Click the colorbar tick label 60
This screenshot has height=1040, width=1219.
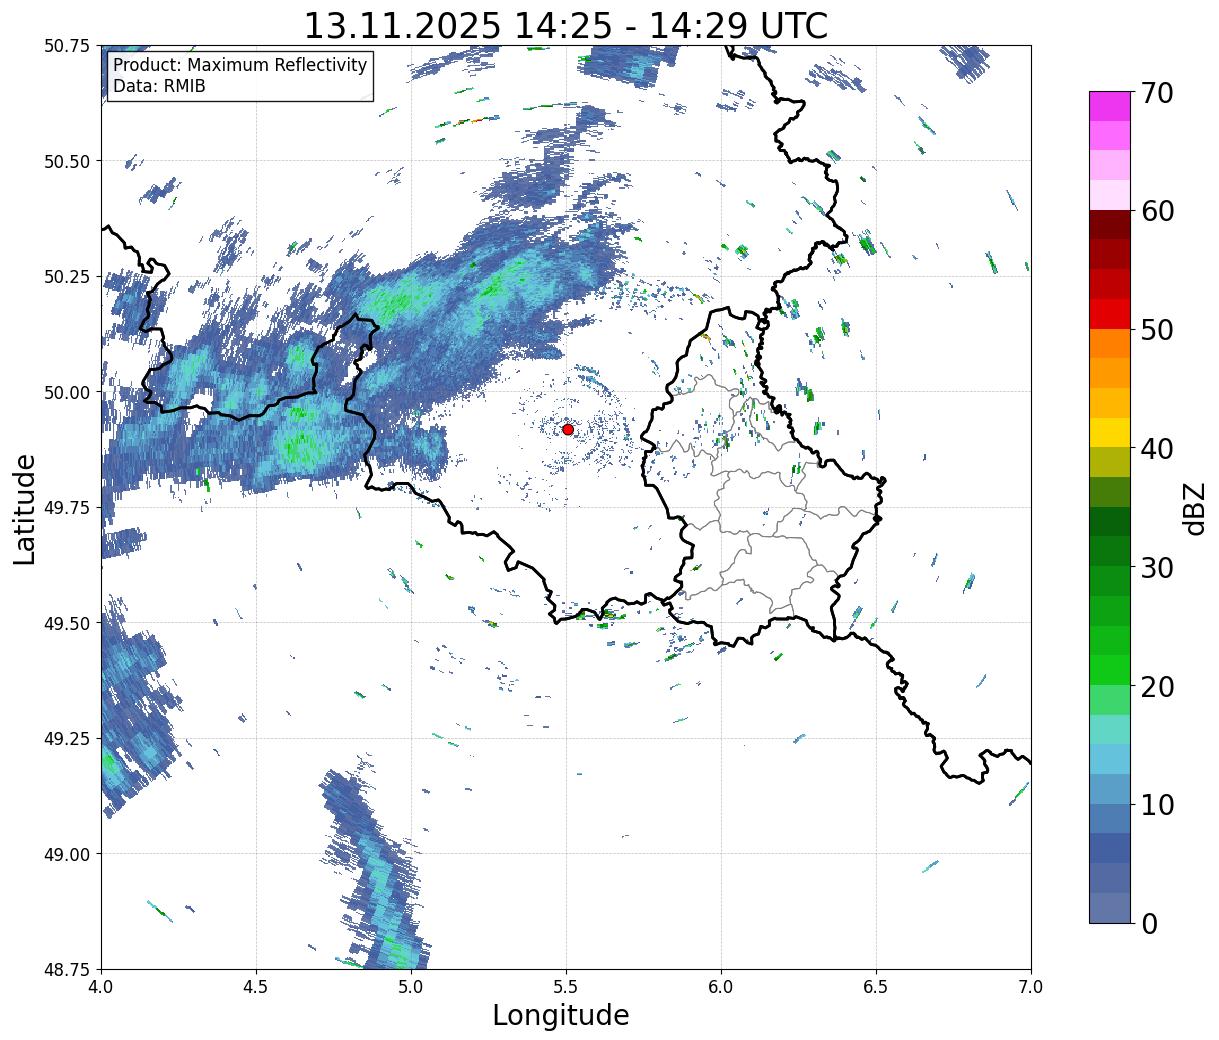[1157, 211]
